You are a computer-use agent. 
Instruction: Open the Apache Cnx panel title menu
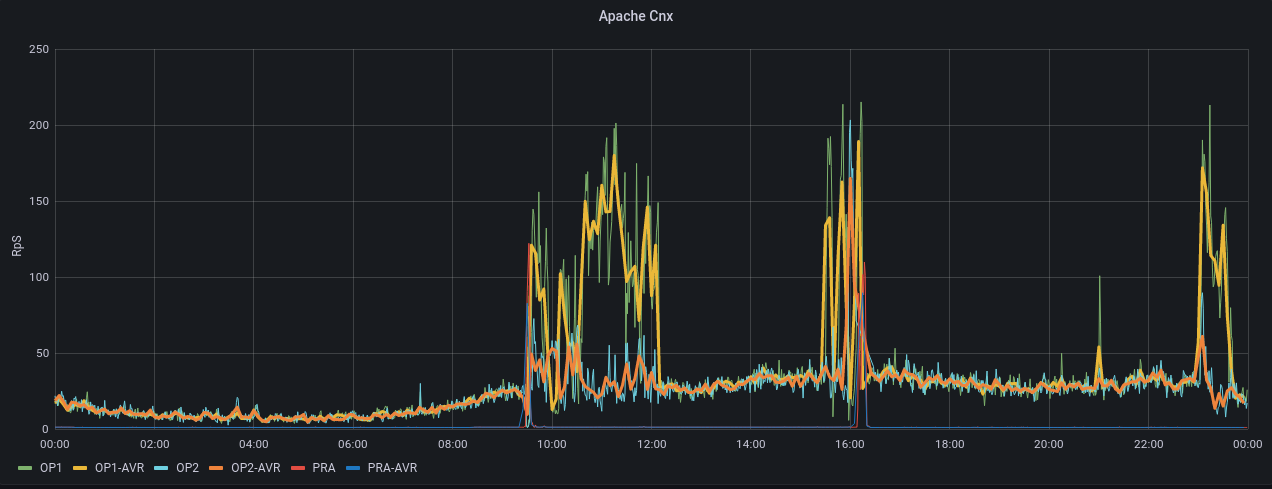tap(635, 16)
